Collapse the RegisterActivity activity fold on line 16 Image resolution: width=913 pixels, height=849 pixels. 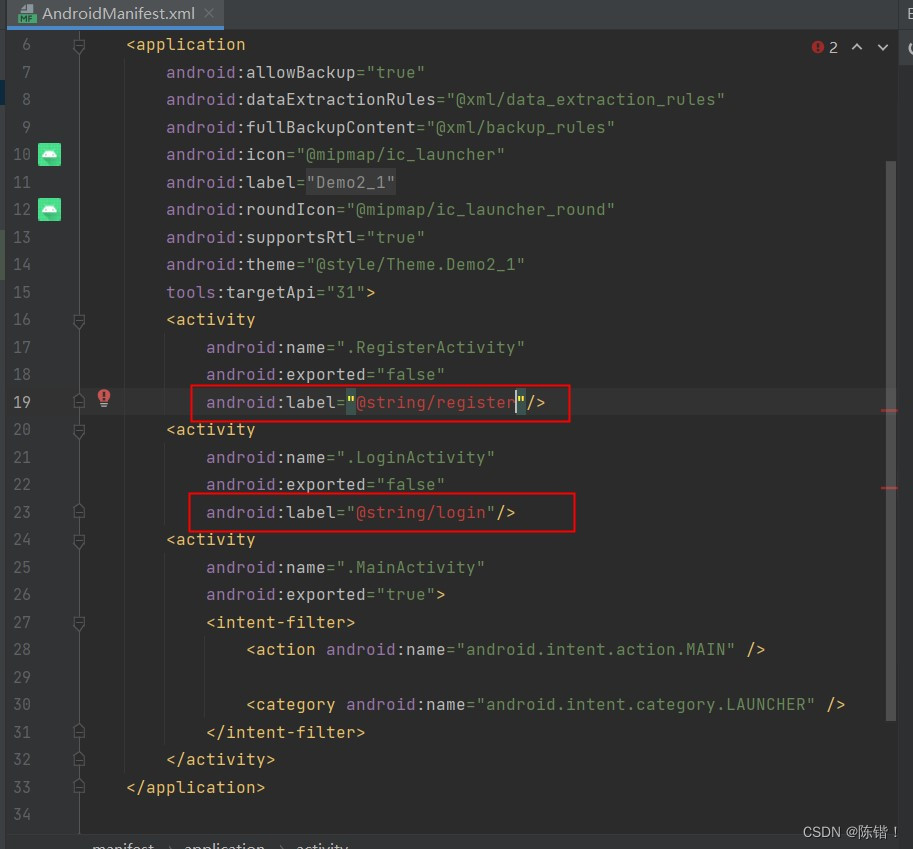pos(79,320)
